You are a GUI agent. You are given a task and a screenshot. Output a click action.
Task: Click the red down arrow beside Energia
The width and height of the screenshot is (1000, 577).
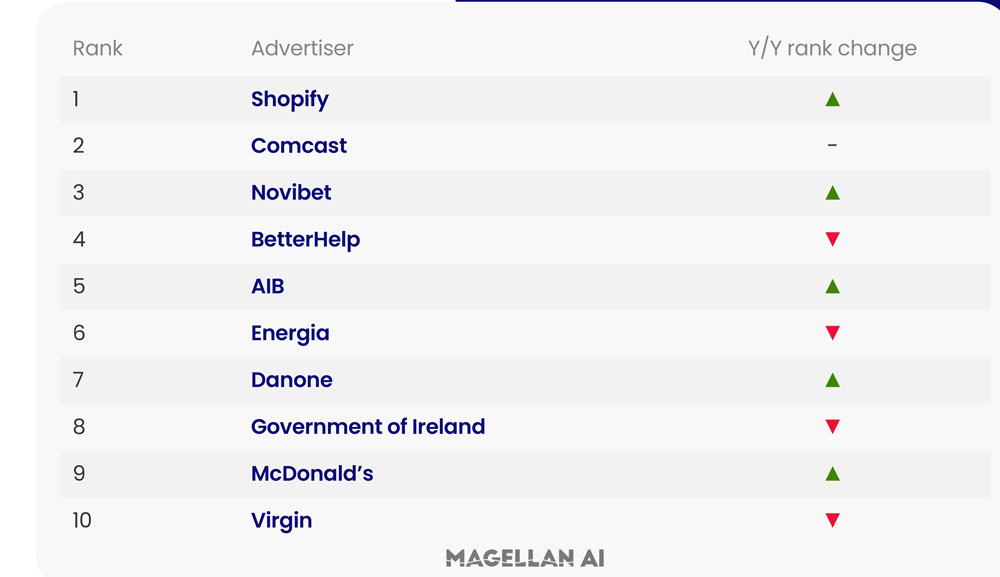pos(832,333)
